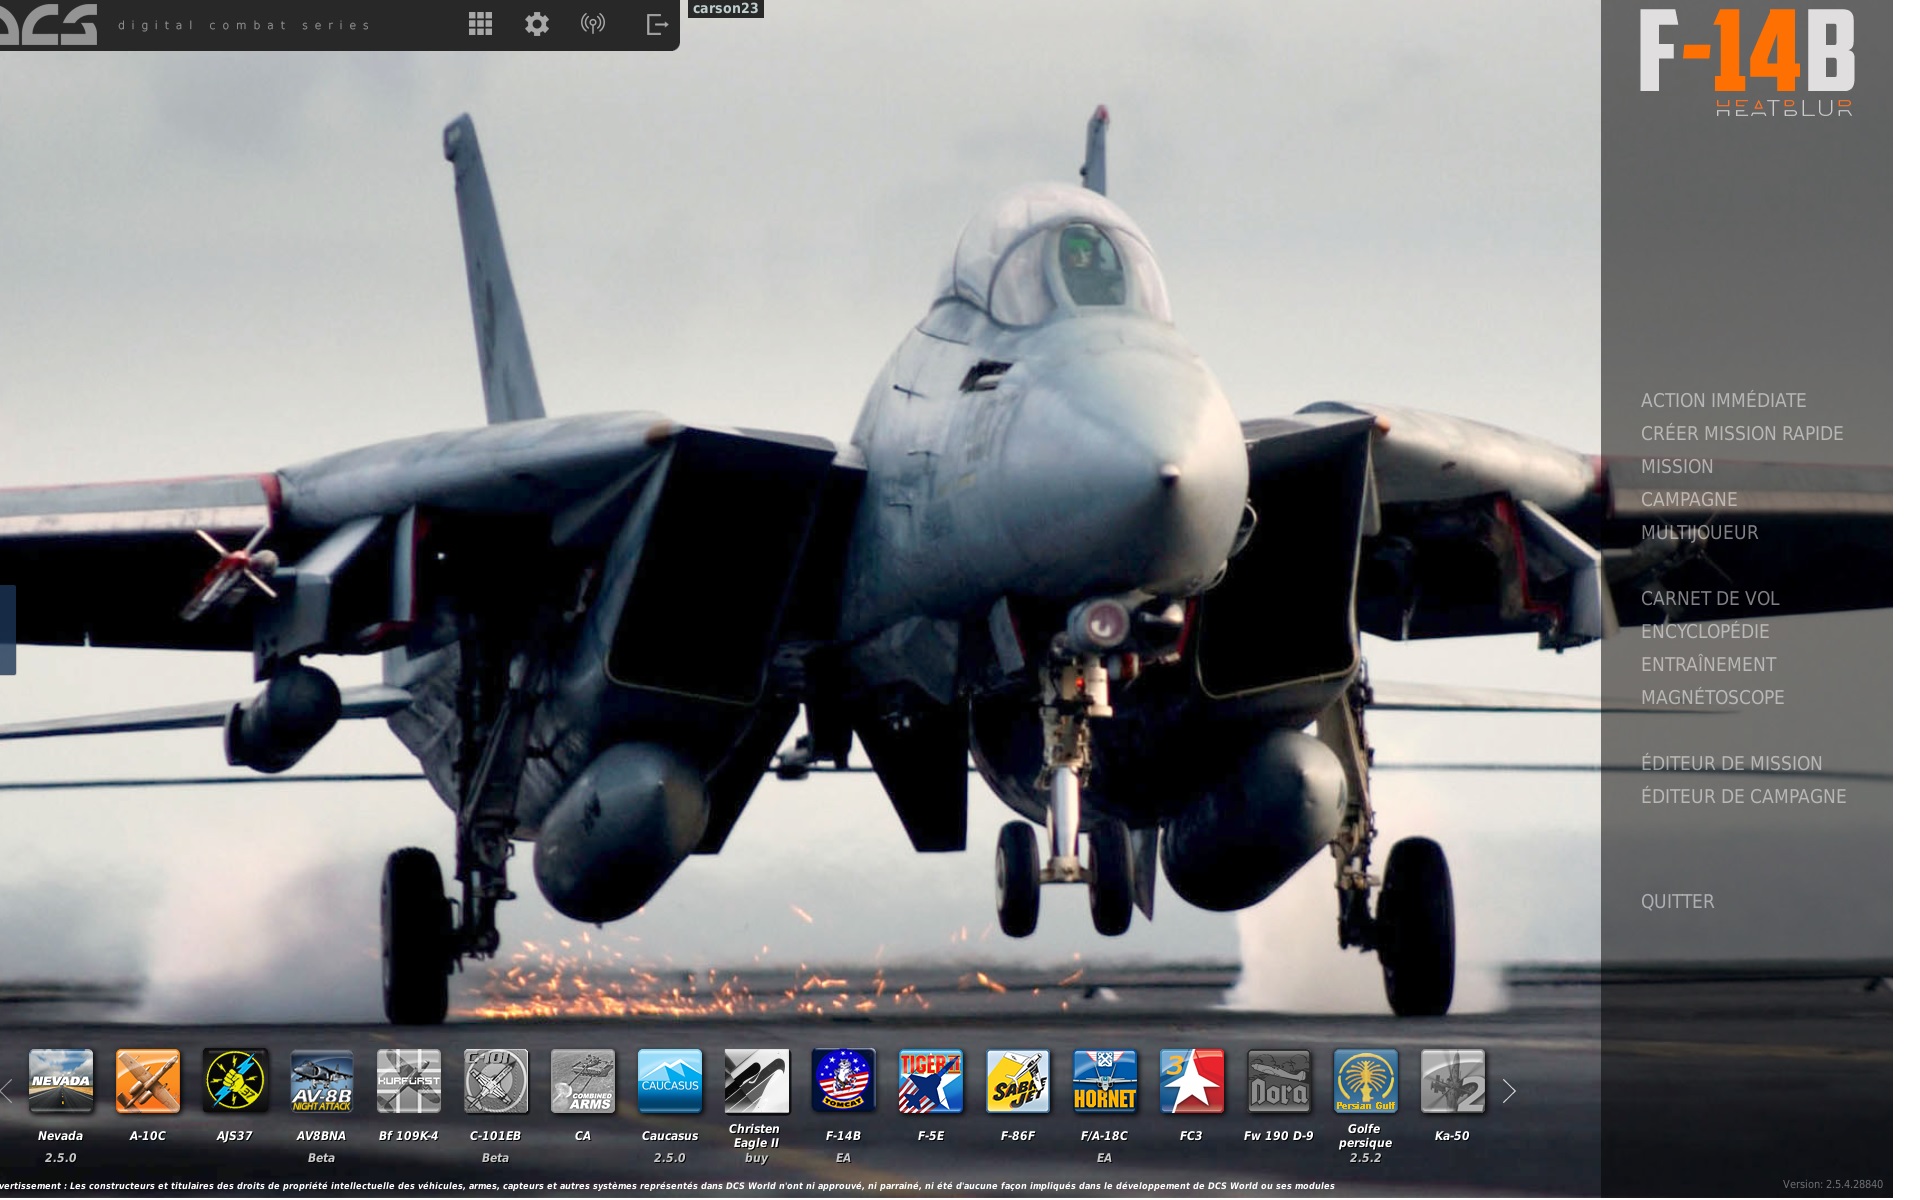Screen dimensions: 1920x1200
Task: Open the MULTIJOUEUR menu entry
Action: [x=1699, y=532]
